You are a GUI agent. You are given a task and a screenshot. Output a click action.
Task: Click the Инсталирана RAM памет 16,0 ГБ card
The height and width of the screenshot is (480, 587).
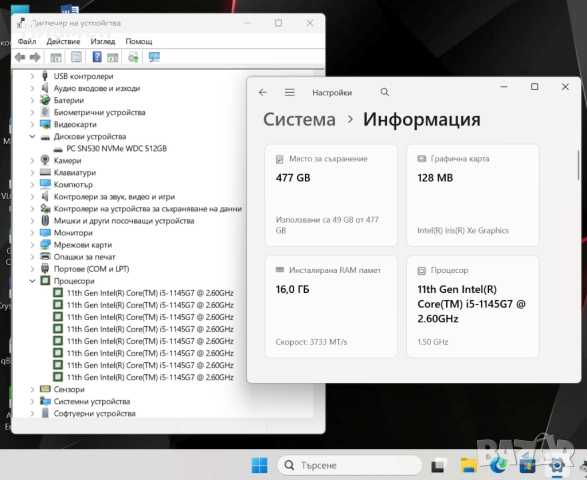331,307
